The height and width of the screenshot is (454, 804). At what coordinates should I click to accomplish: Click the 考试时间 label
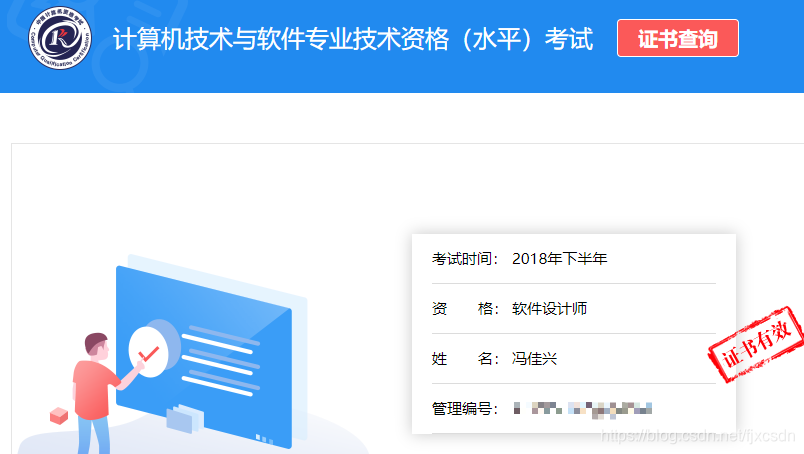(x=465, y=259)
